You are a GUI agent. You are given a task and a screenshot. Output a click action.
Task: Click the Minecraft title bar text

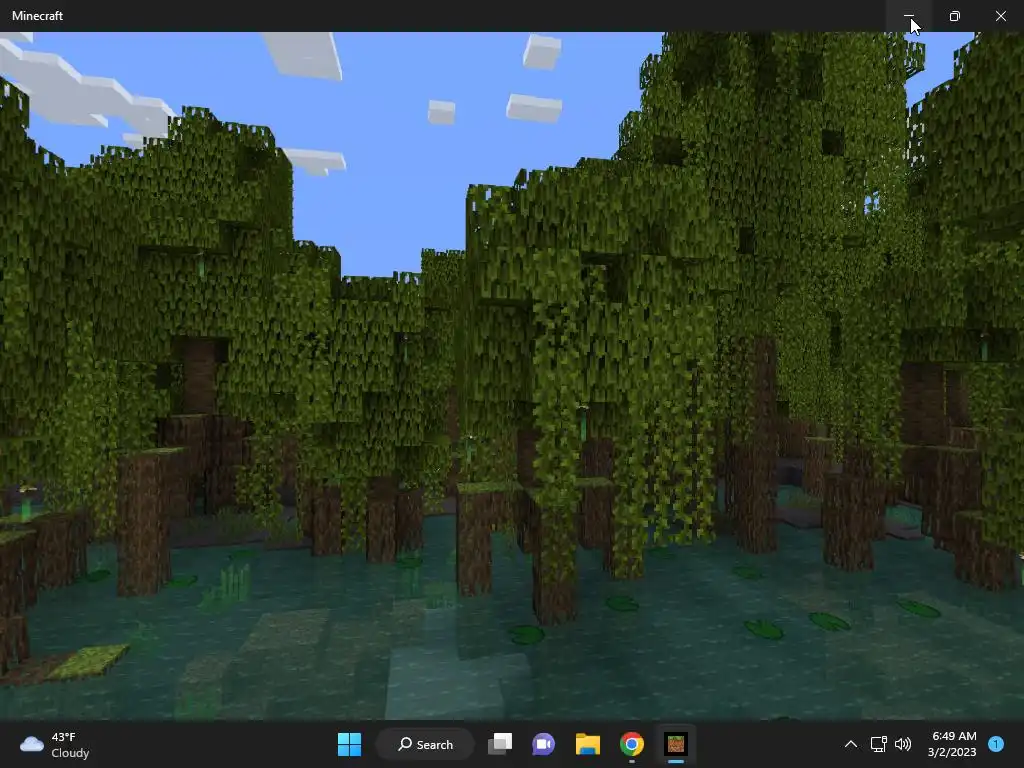pos(37,16)
